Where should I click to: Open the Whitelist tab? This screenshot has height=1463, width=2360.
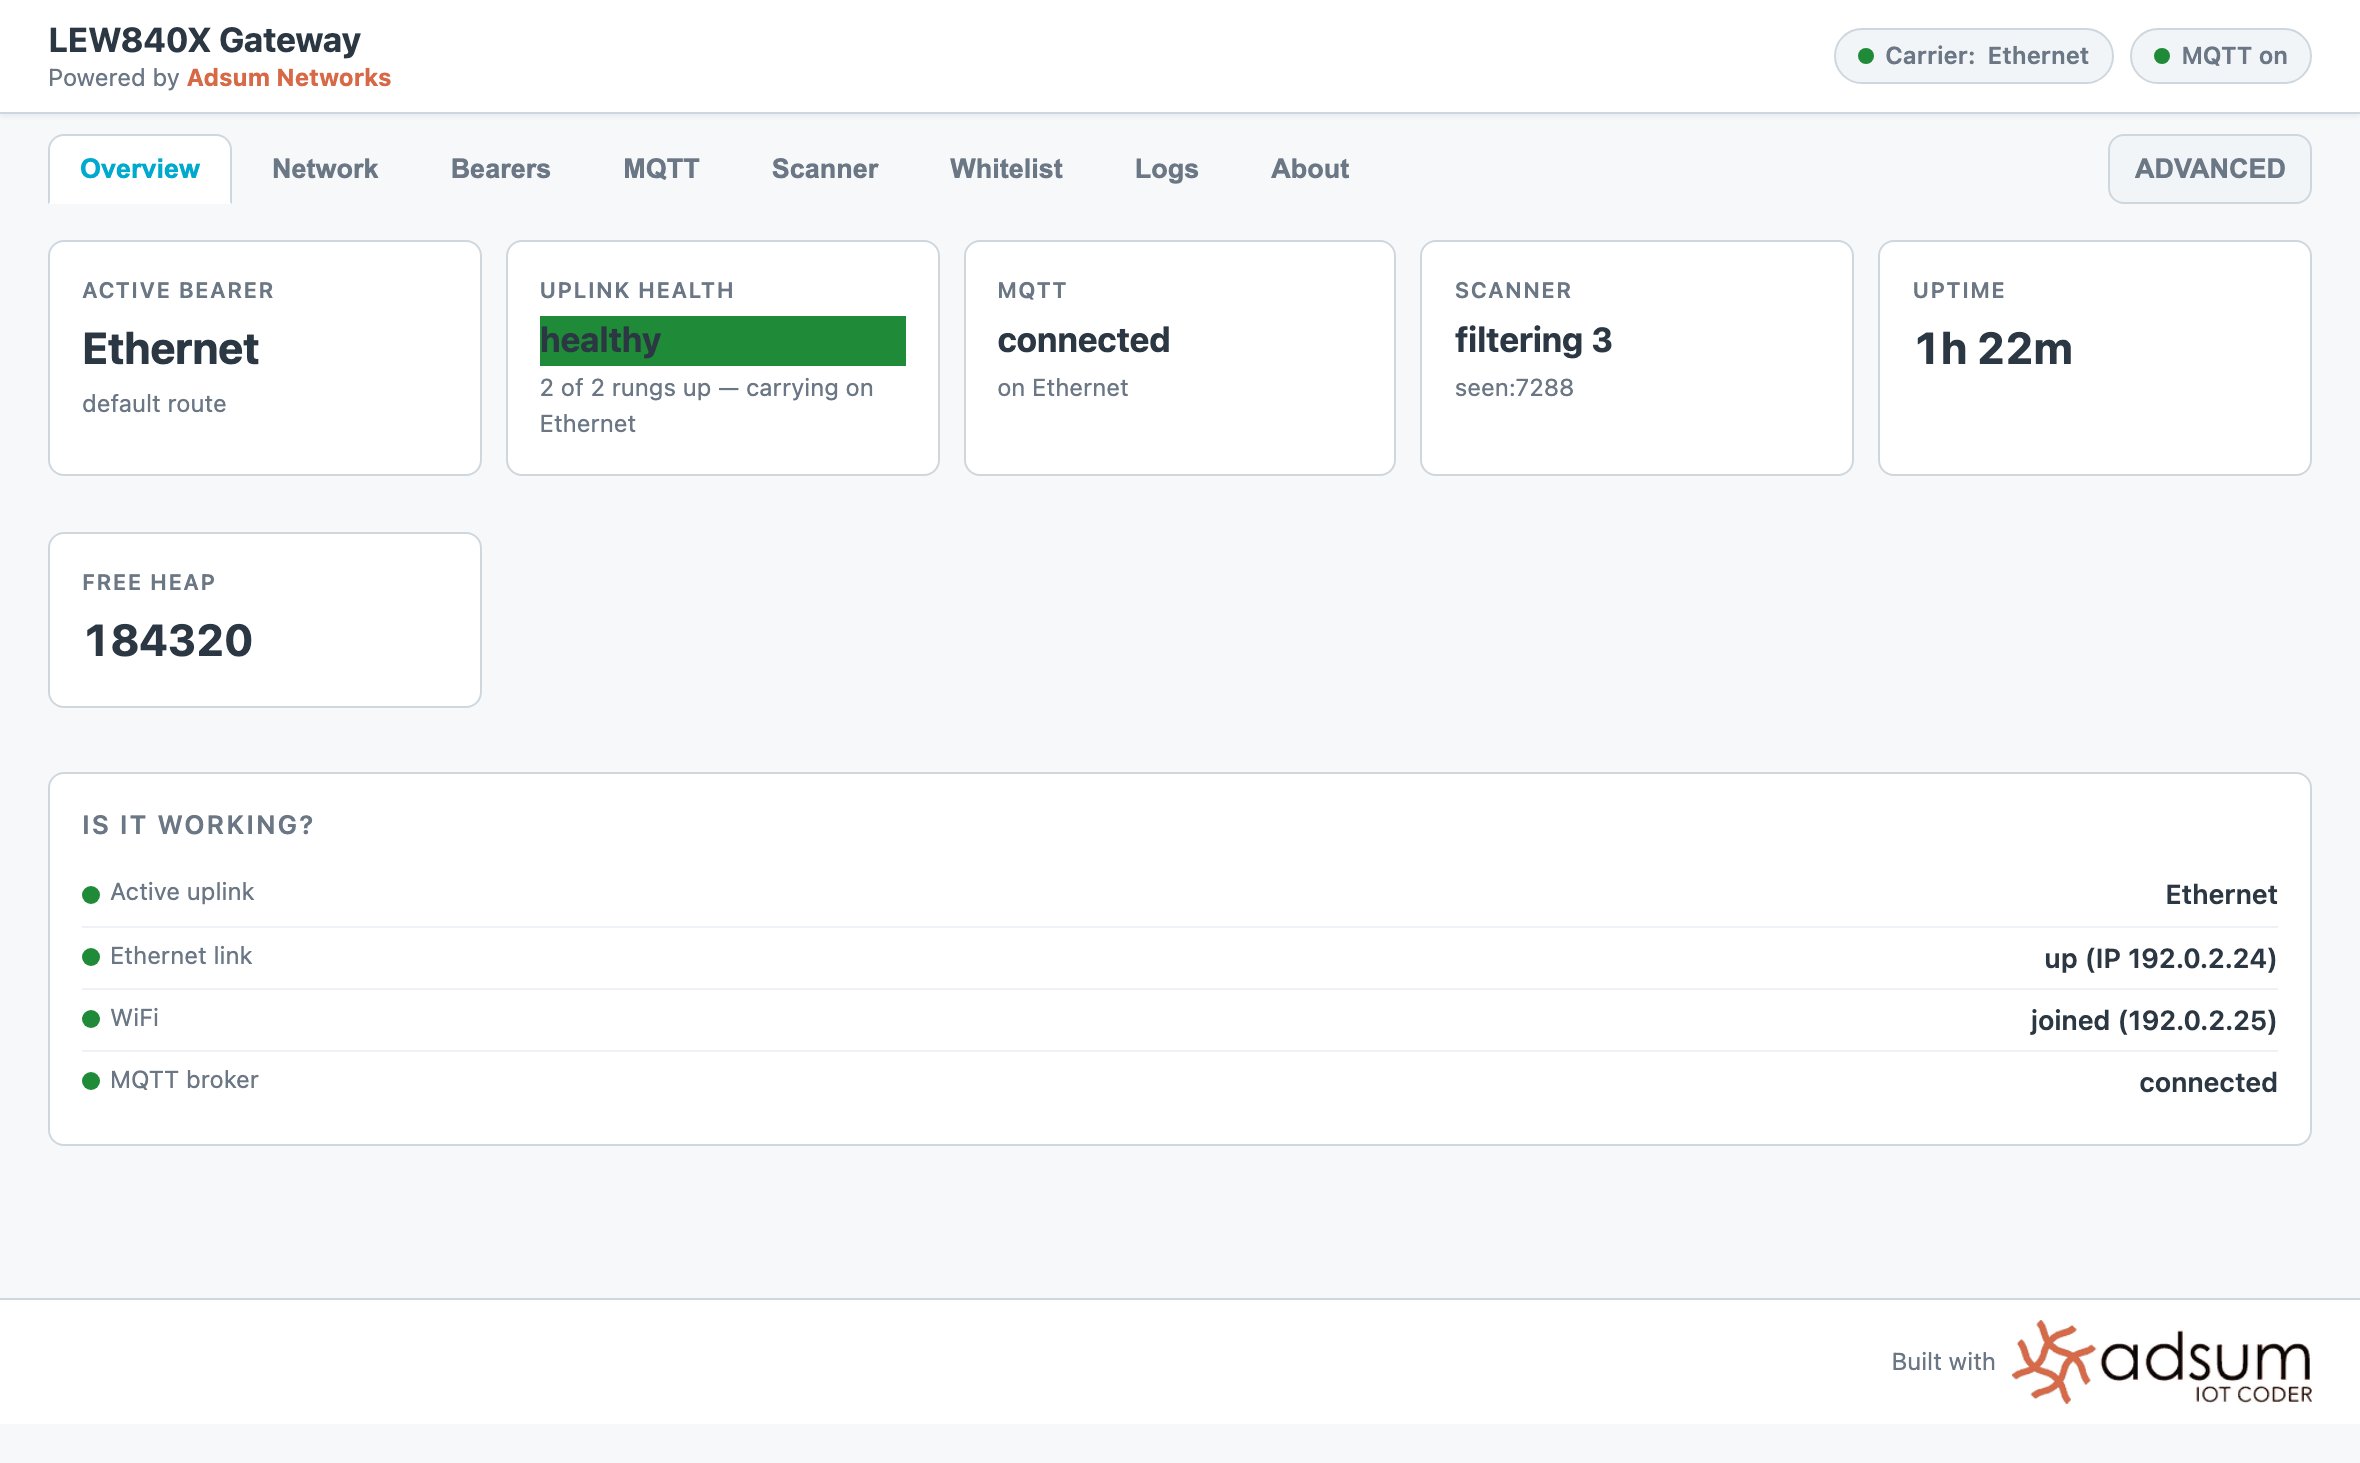coord(1006,169)
